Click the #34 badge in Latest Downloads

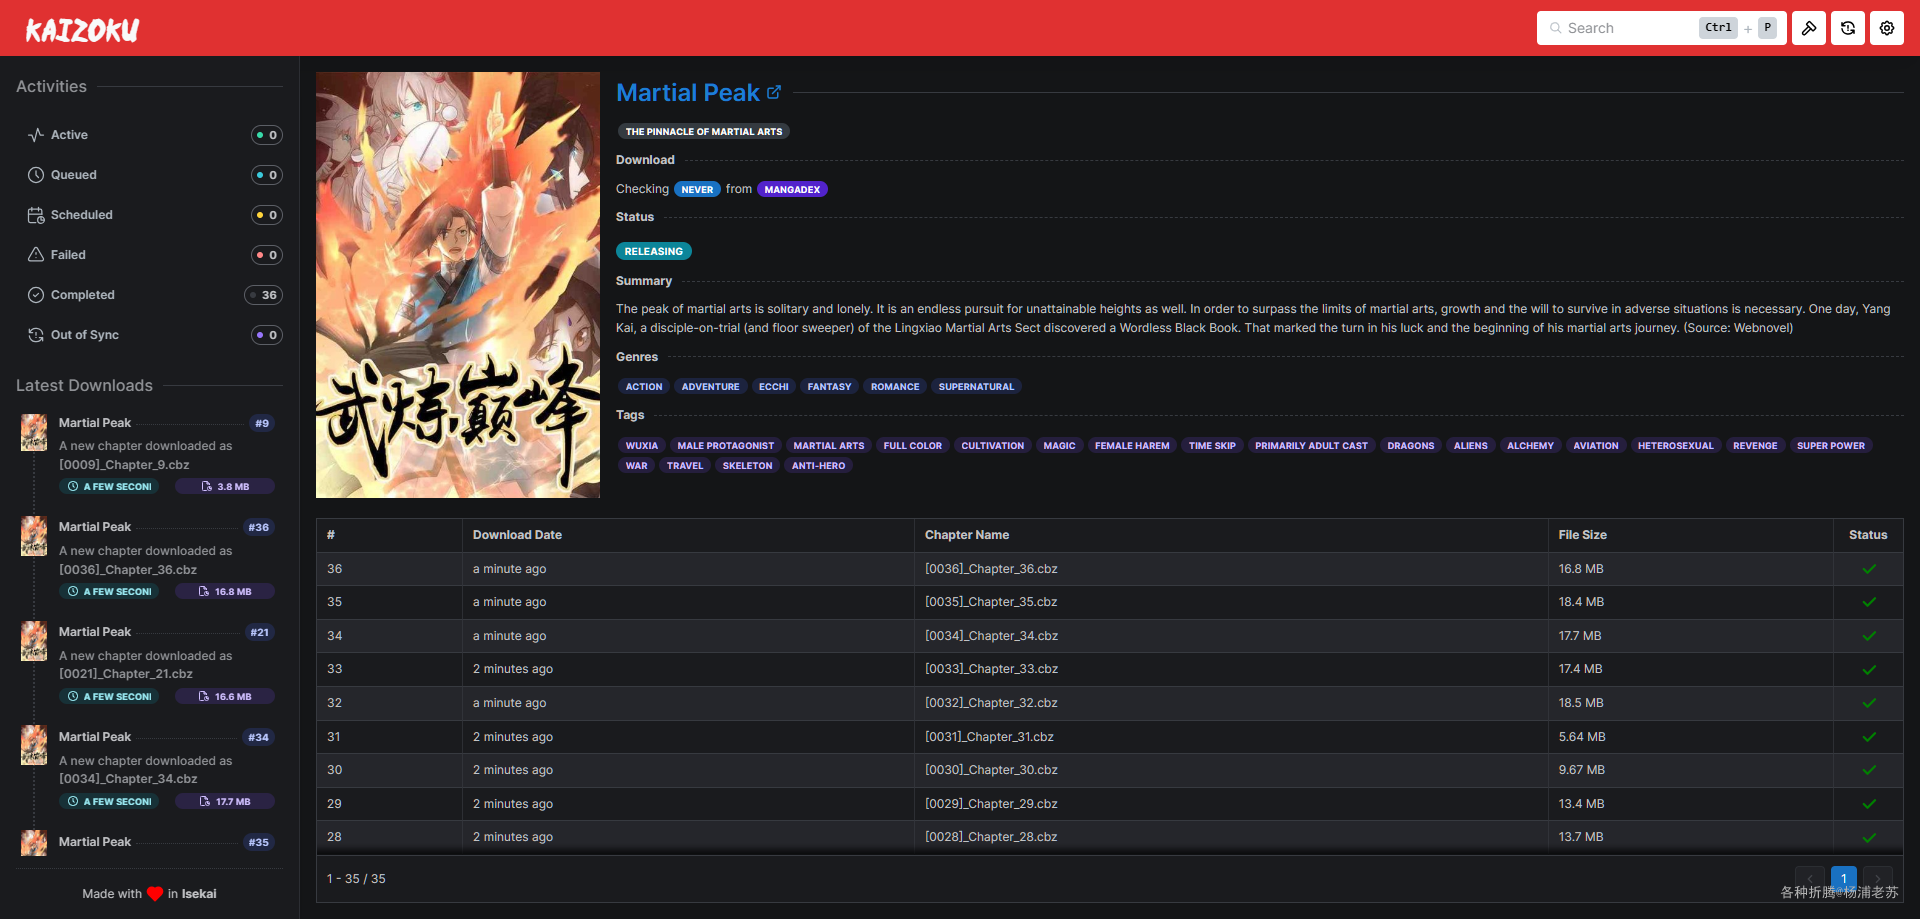(259, 738)
